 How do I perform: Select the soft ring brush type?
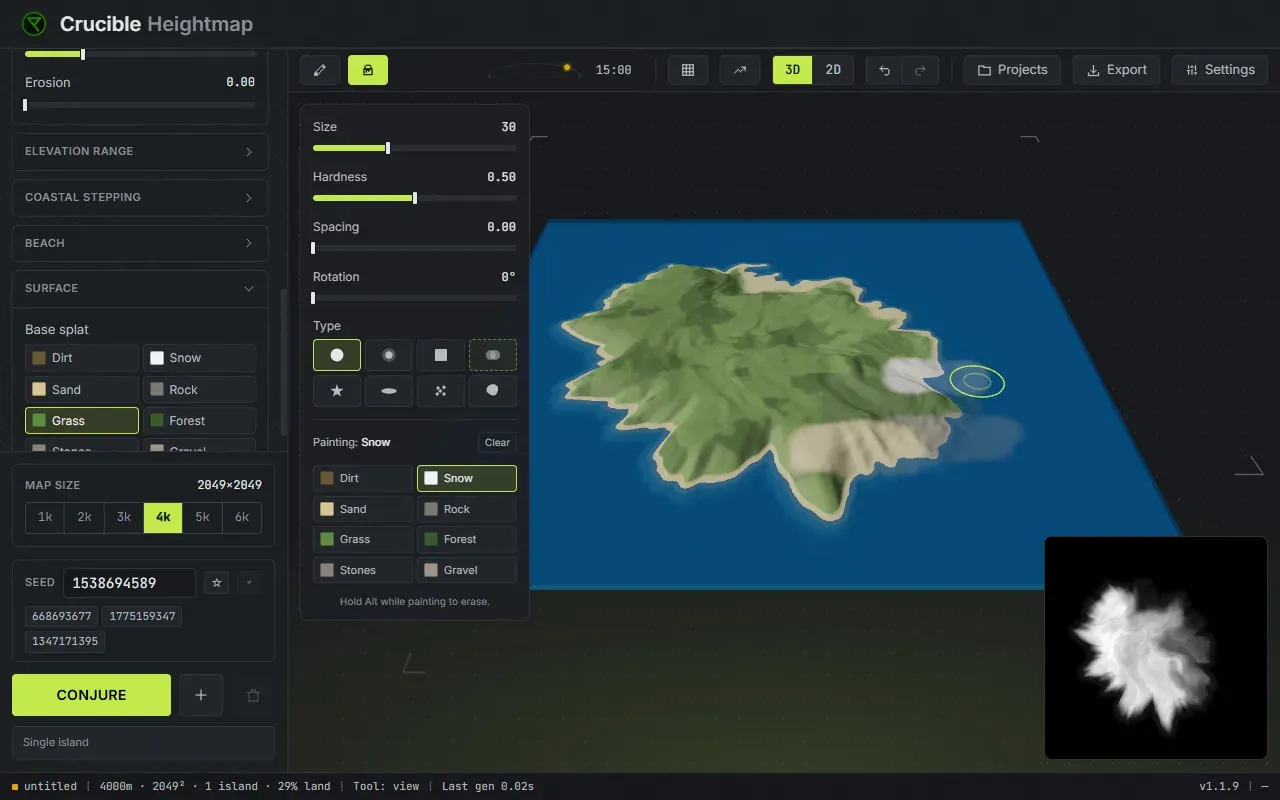389,355
